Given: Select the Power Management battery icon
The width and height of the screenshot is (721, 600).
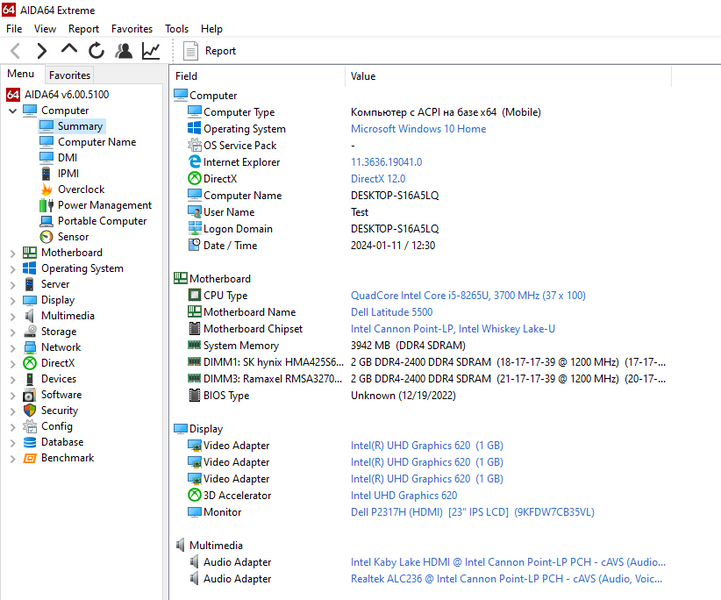Looking at the screenshot, I should (46, 205).
